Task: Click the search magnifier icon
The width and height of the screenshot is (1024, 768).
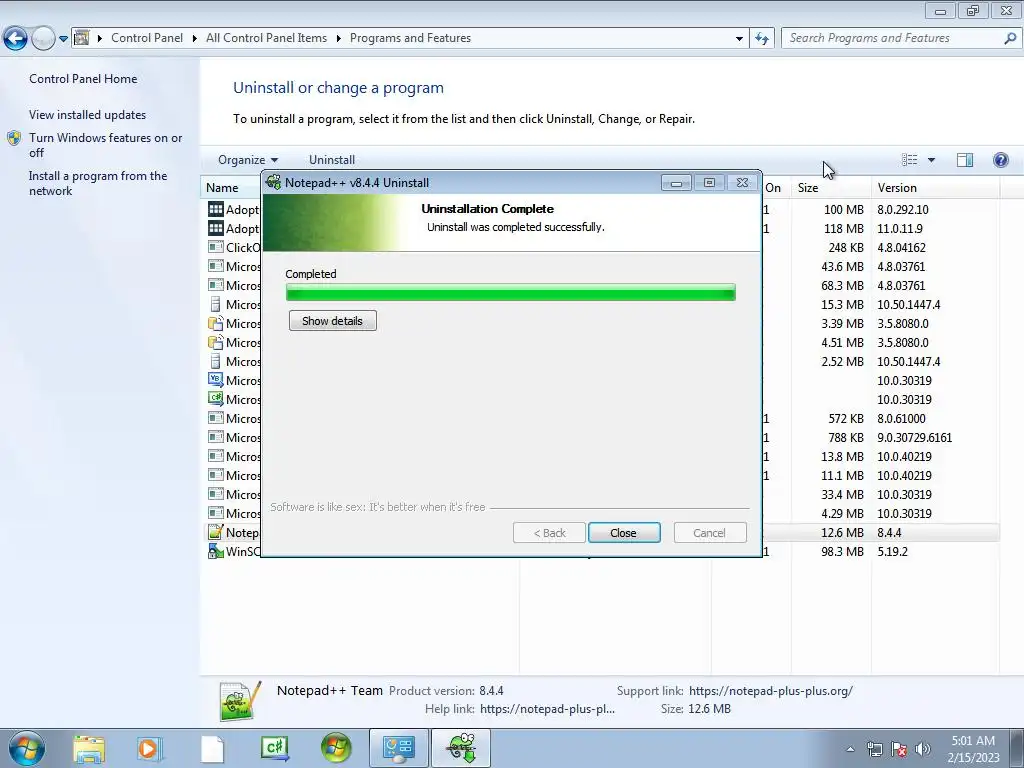Action: click(1010, 38)
